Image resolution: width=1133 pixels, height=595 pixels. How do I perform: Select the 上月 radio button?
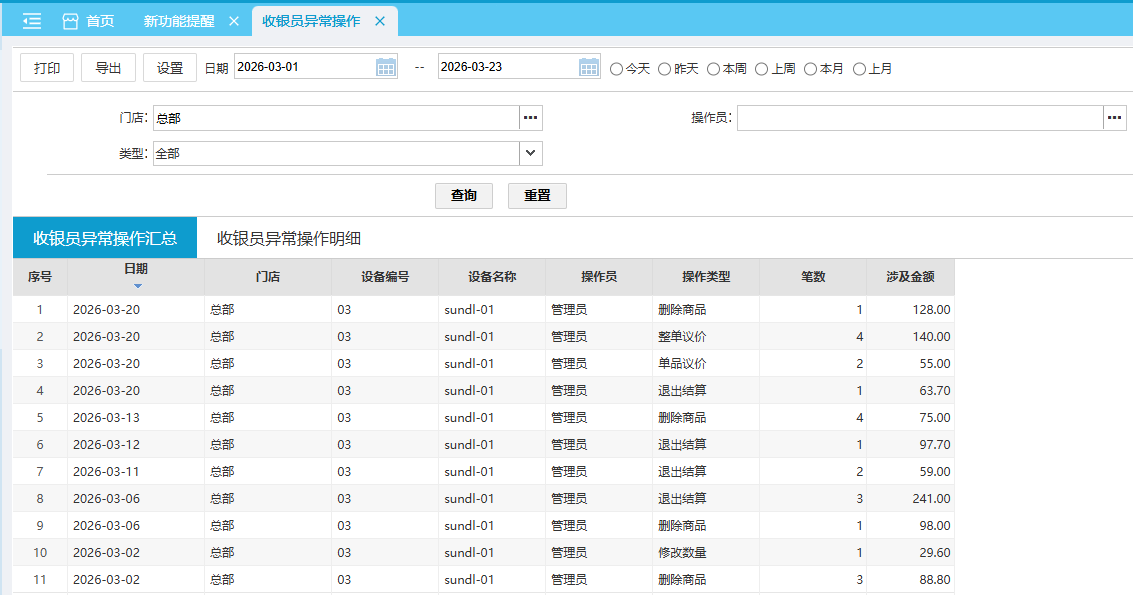tap(859, 69)
